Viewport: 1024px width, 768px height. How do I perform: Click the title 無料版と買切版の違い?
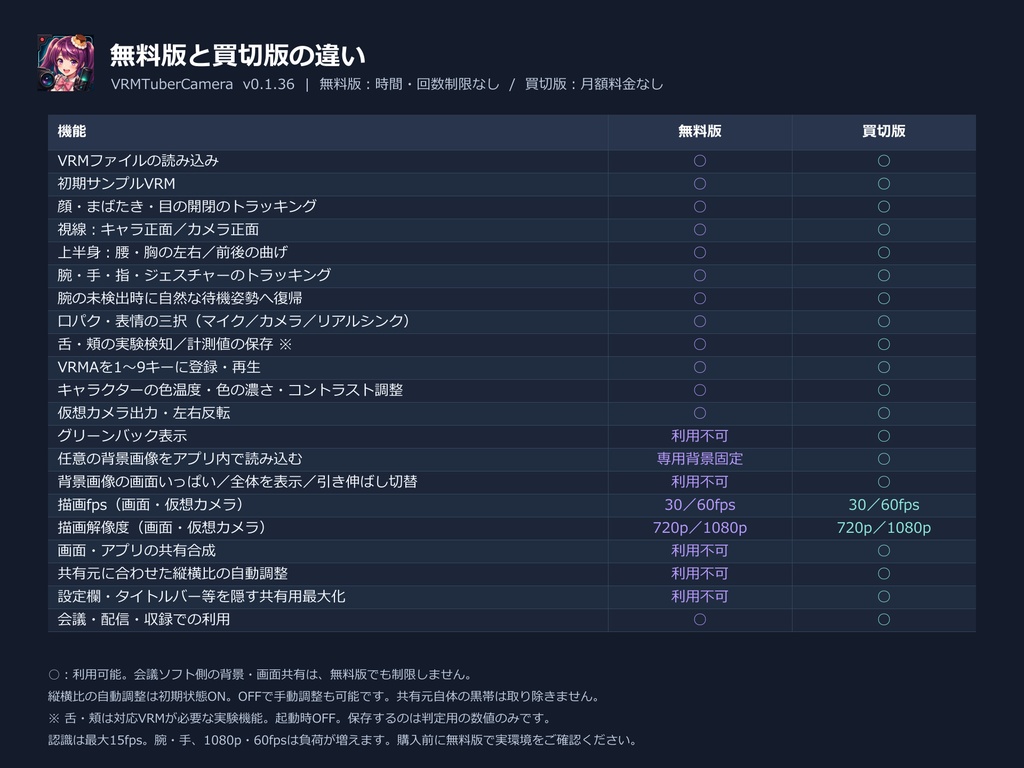pyautogui.click(x=238, y=55)
